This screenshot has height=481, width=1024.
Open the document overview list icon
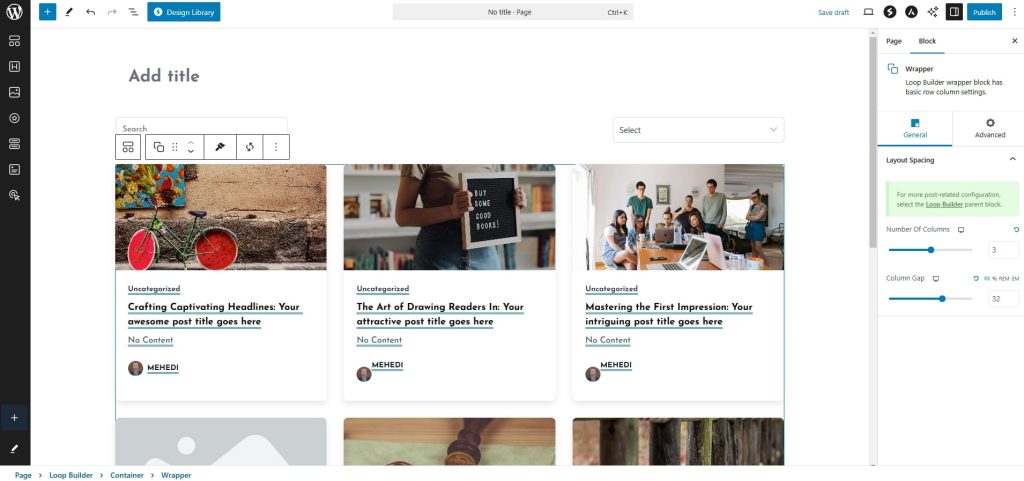pyautogui.click(x=133, y=12)
